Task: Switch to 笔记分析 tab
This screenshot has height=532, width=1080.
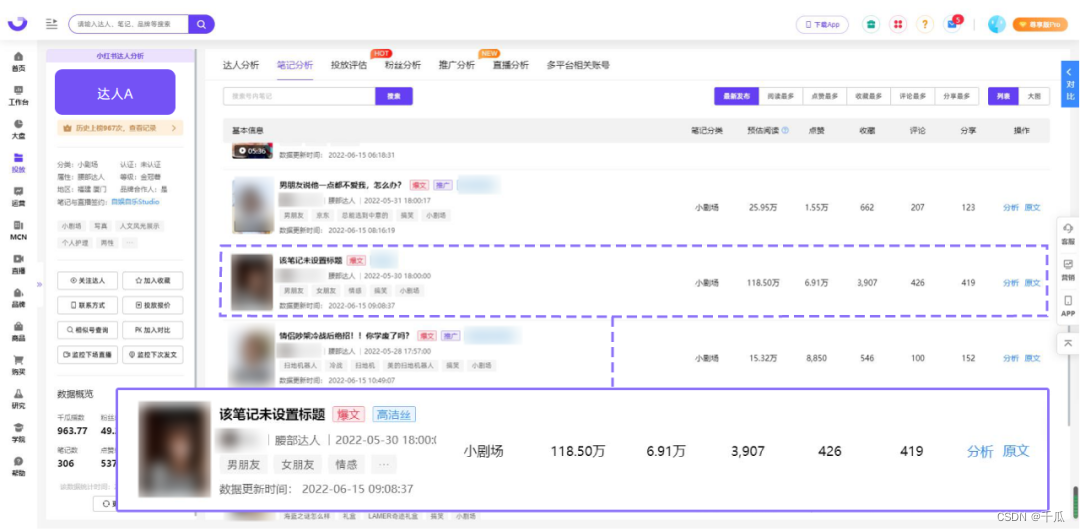Action: click(295, 65)
